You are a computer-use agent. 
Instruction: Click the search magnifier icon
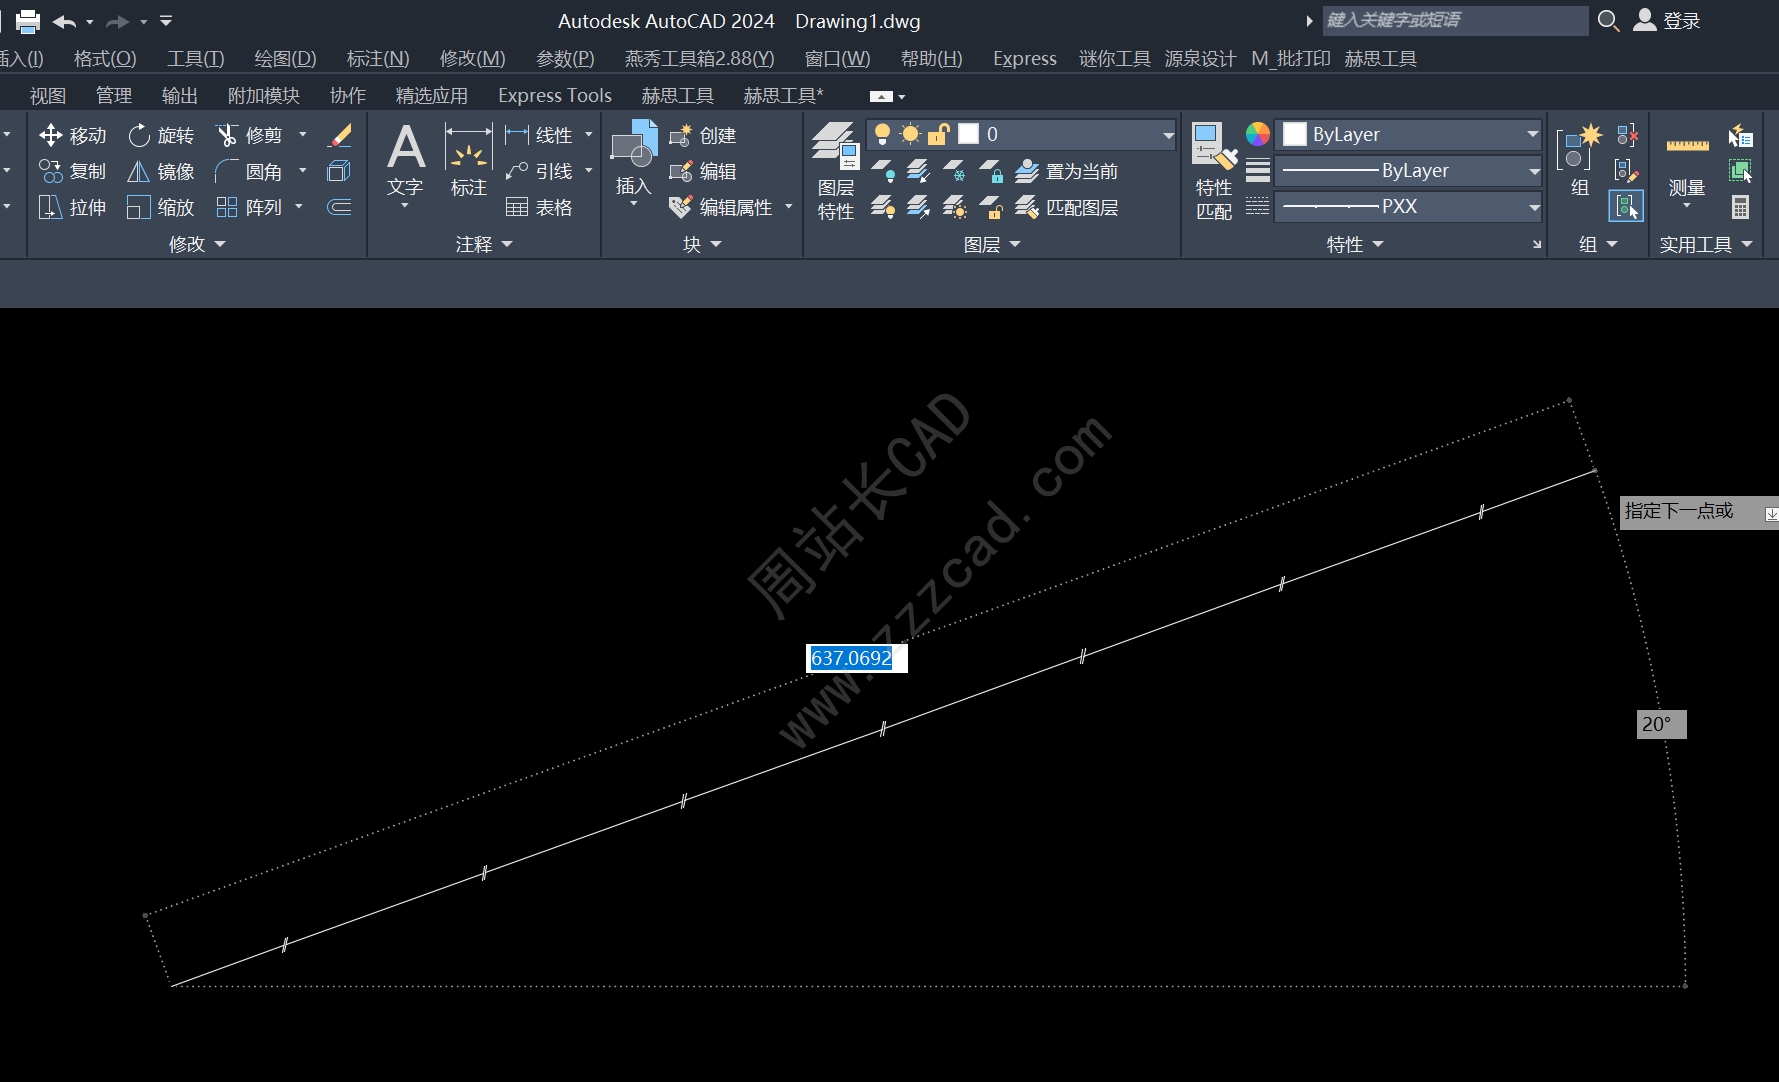click(1608, 21)
